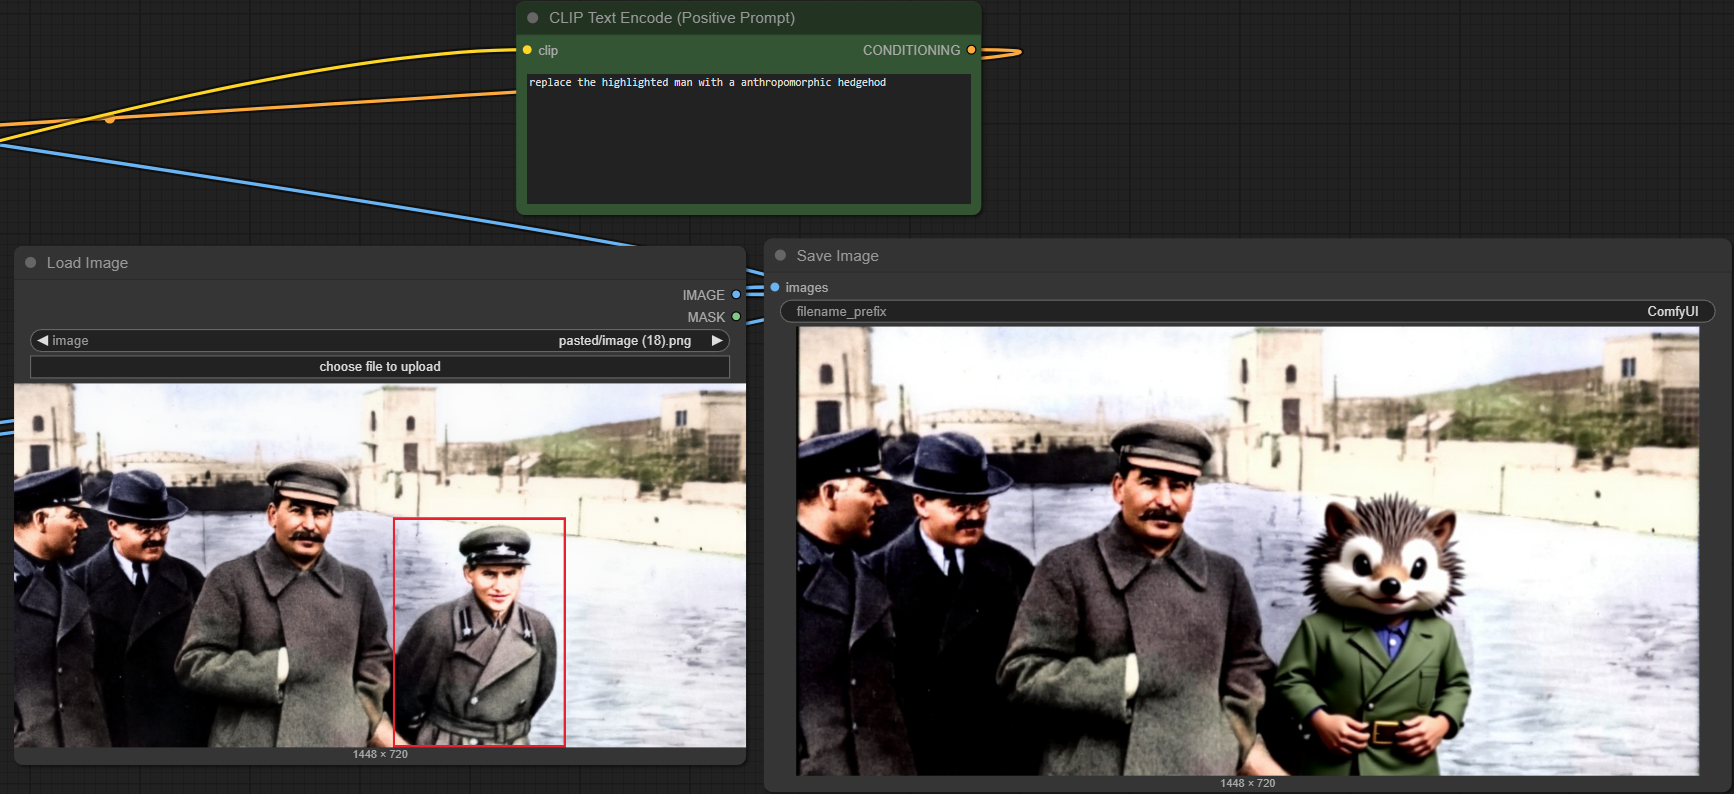Click the orange CONDITIONING output socket
The width and height of the screenshot is (1734, 794).
pyautogui.click(x=971, y=50)
